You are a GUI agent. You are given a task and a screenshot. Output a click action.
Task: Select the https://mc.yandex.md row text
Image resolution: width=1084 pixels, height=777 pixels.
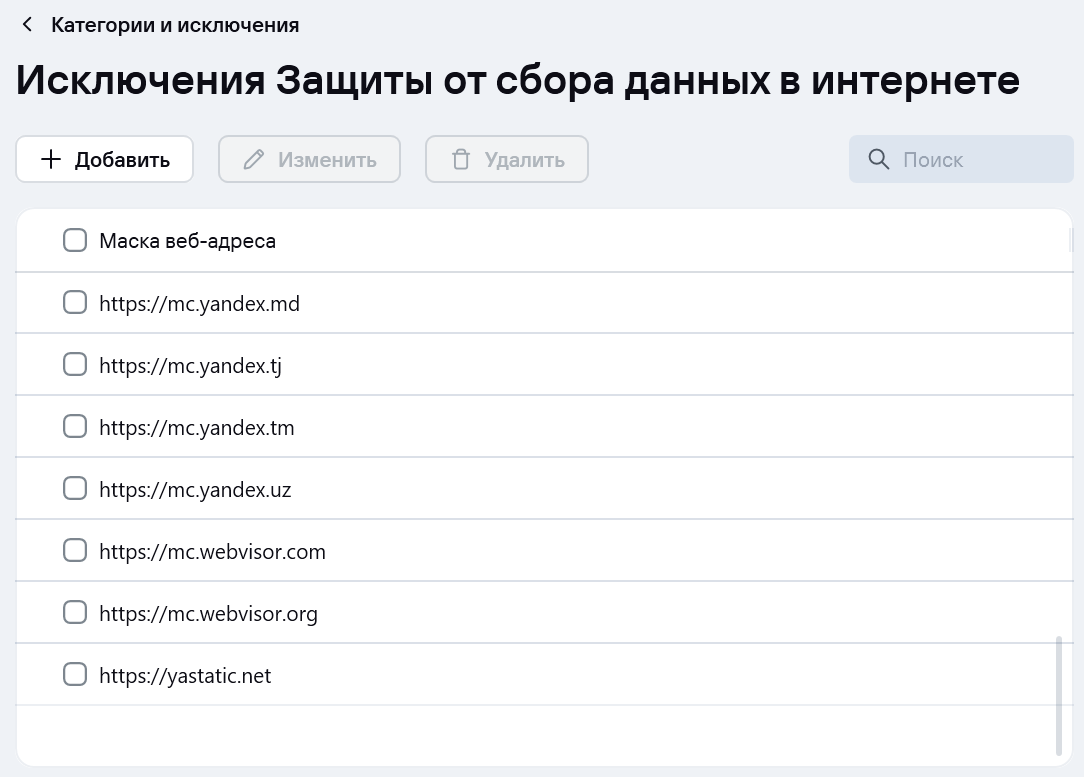199,303
